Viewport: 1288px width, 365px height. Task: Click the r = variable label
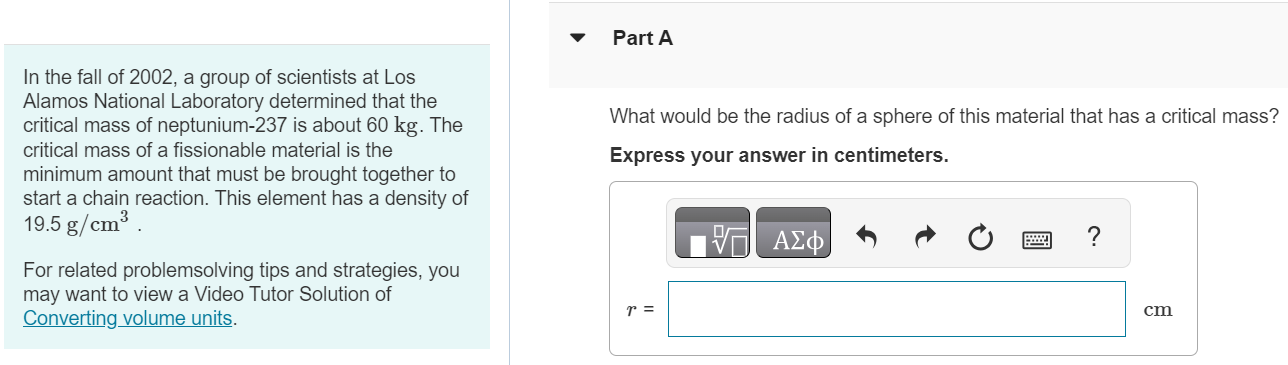pos(639,310)
